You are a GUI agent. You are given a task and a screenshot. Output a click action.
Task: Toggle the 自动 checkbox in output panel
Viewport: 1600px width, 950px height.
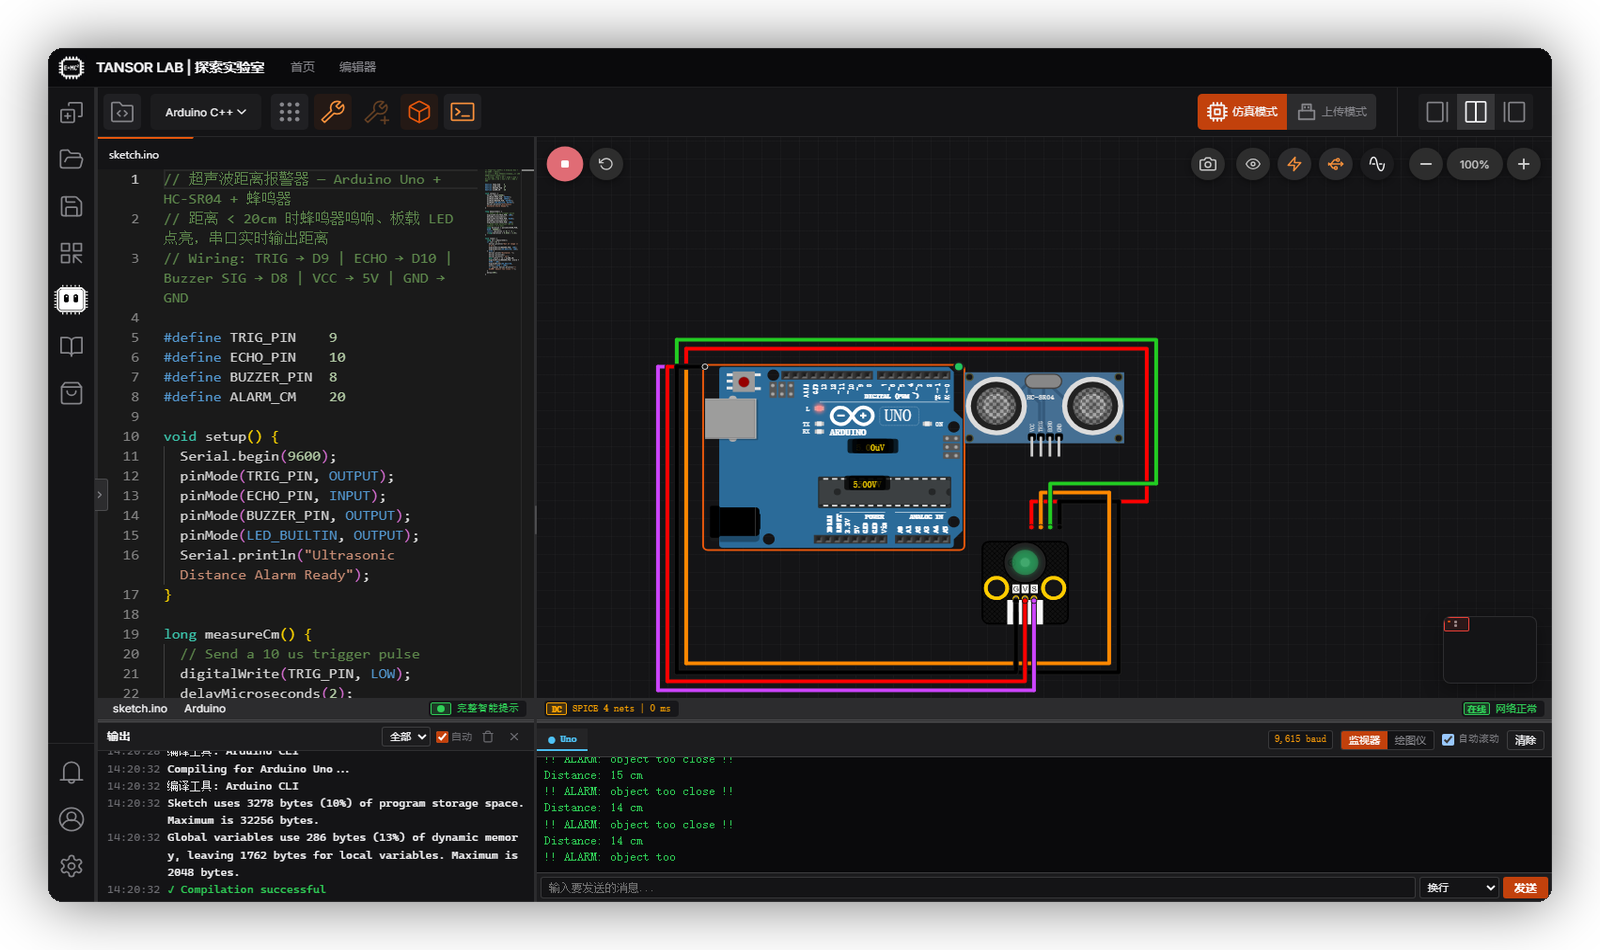click(442, 737)
